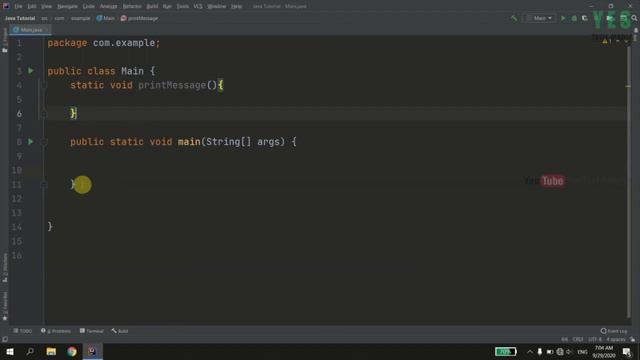Open the Analyze menu
Screen dimensions: 640x360
pos(109,6)
